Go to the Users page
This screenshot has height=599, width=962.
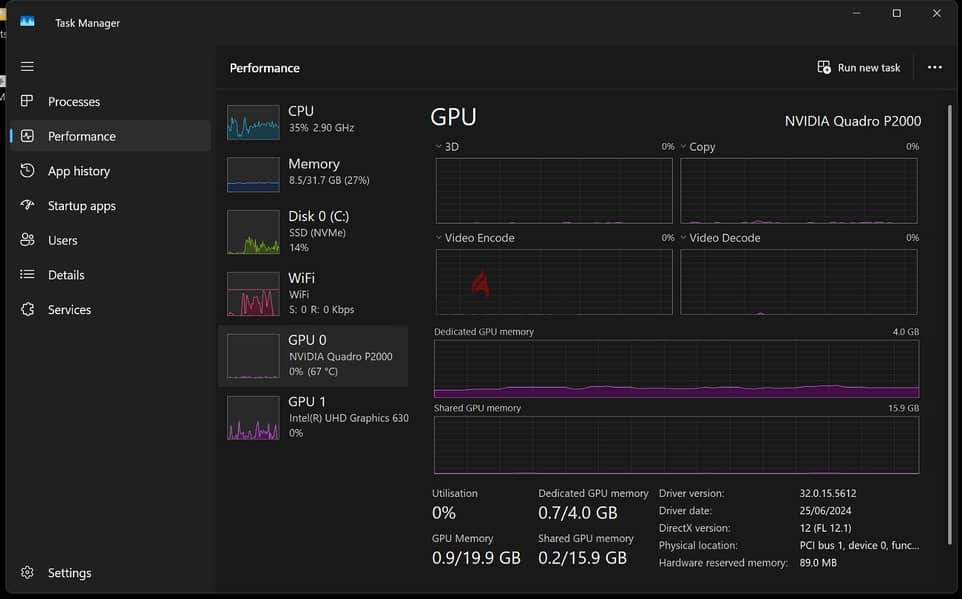tap(110, 240)
